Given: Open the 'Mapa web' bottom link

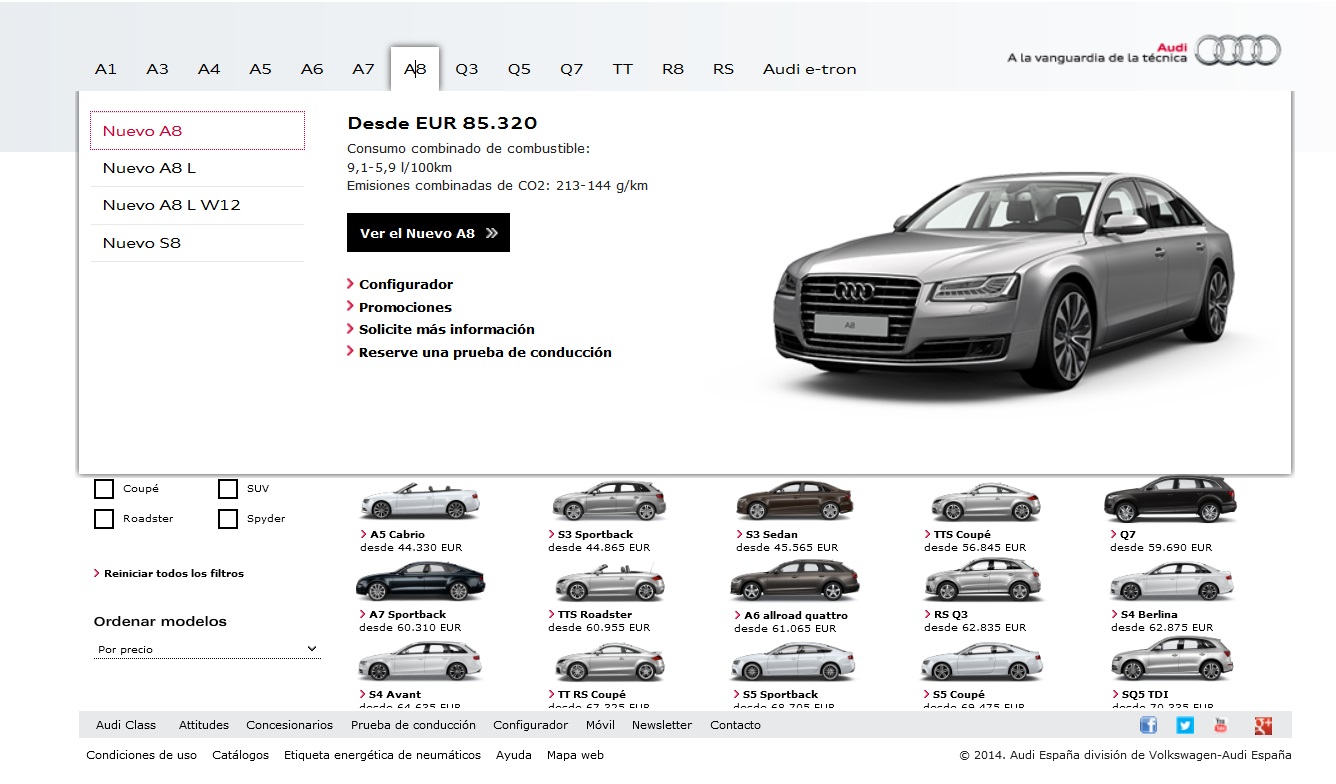Looking at the screenshot, I should (575, 755).
